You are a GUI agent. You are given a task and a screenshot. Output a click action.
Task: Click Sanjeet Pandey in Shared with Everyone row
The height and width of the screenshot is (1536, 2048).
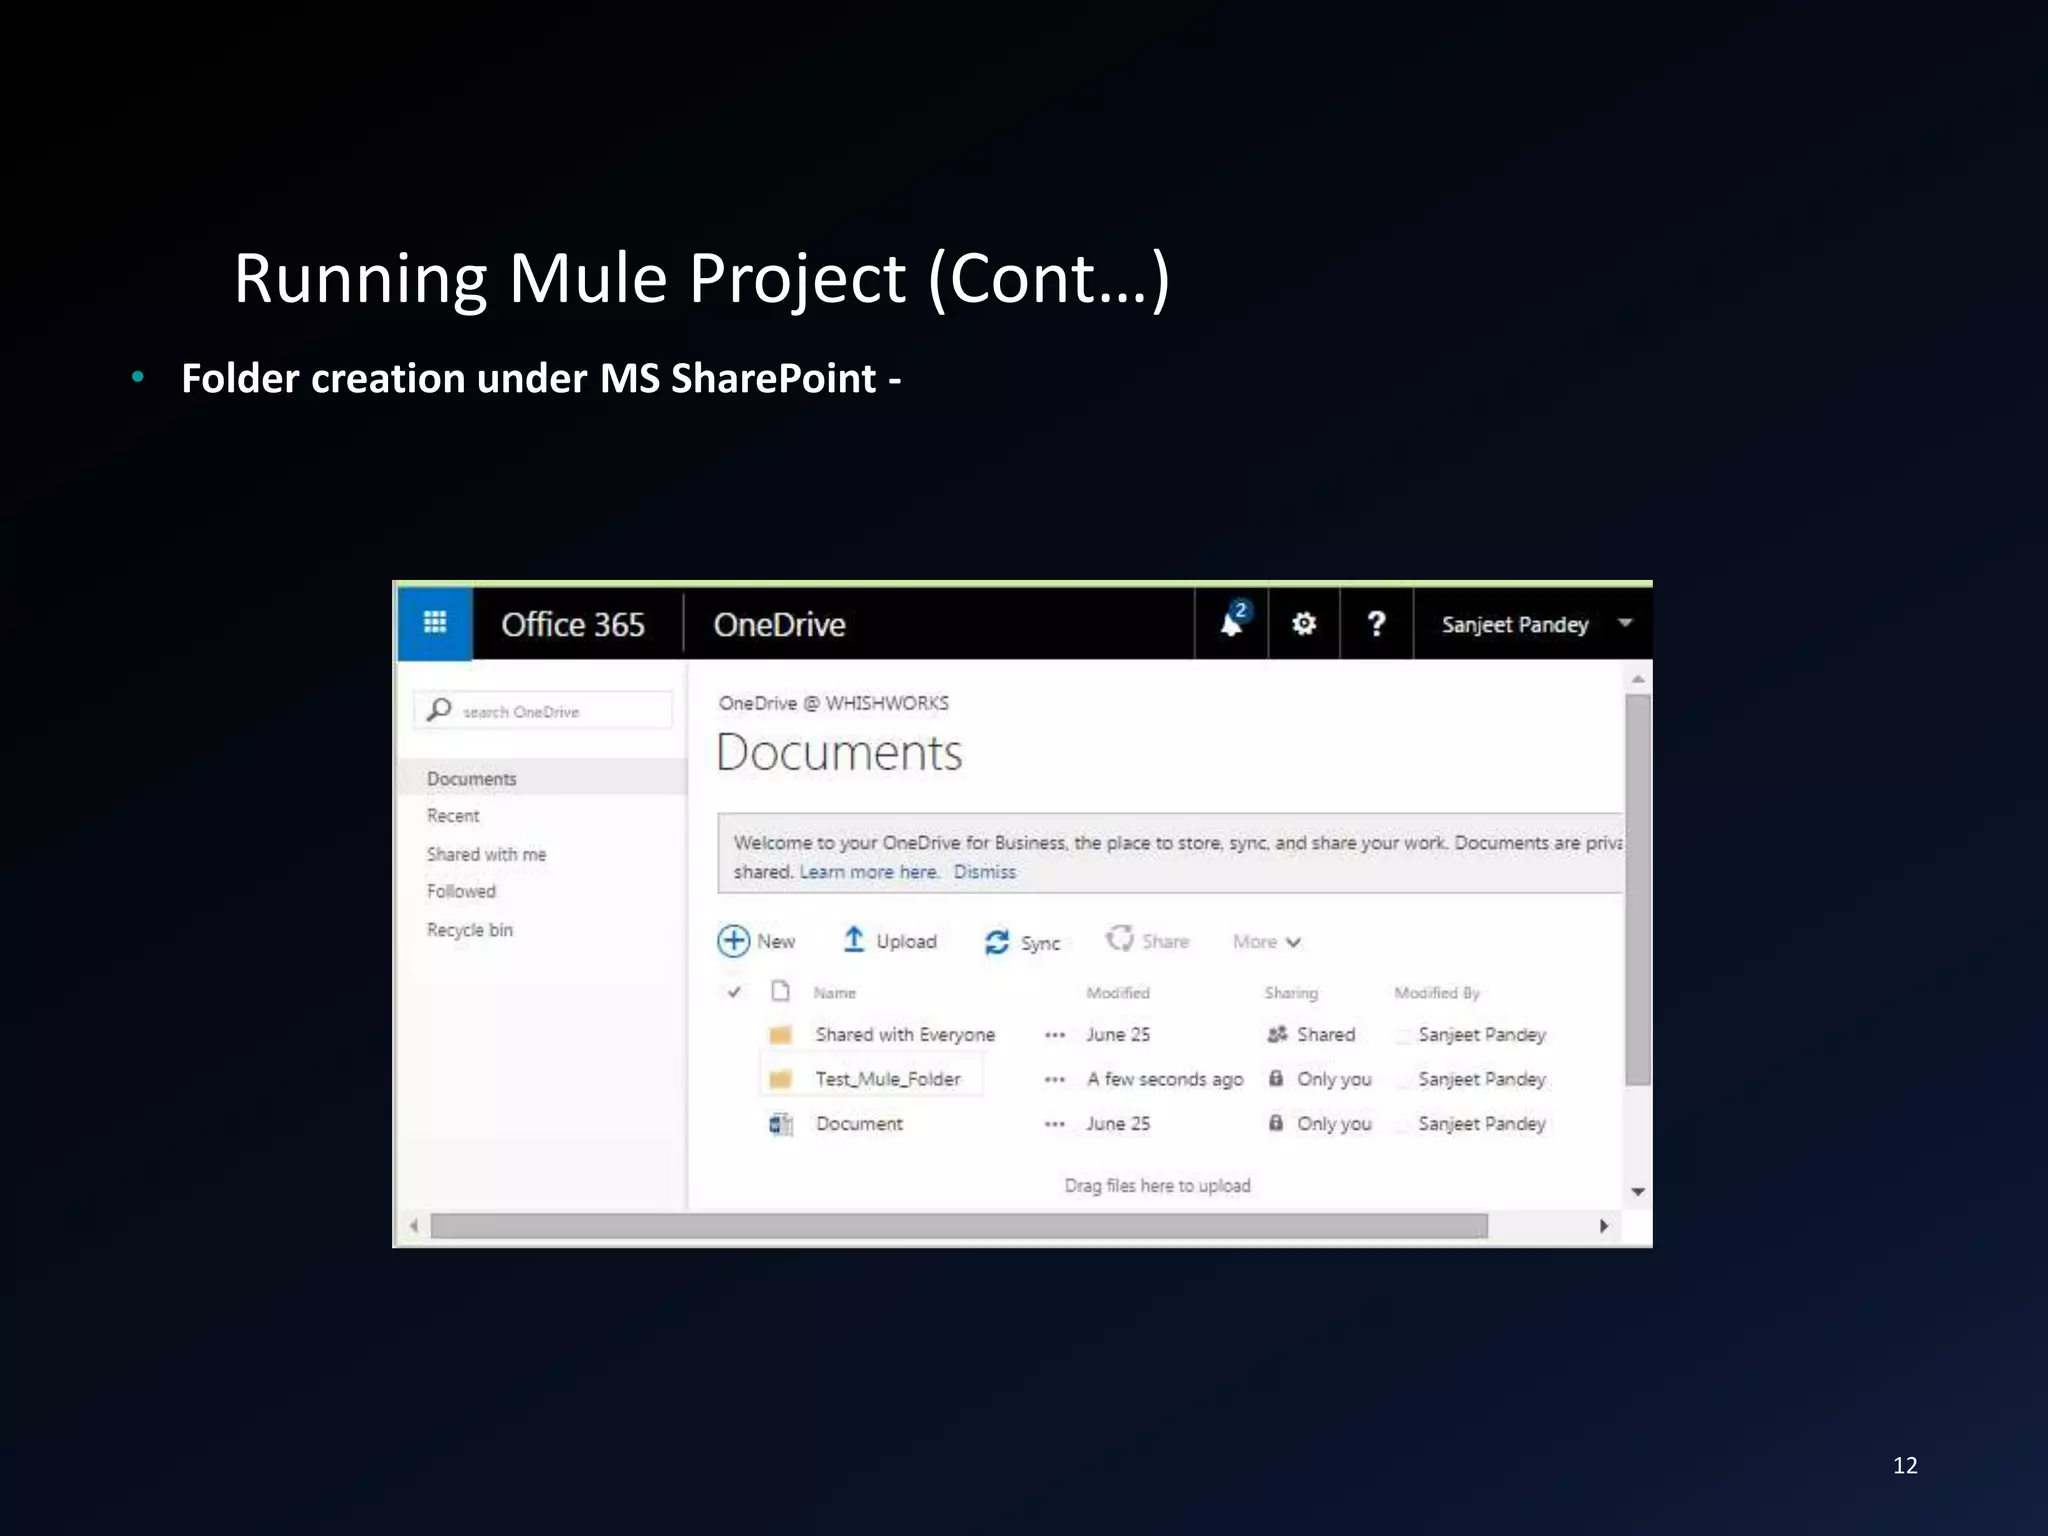1482,1034
